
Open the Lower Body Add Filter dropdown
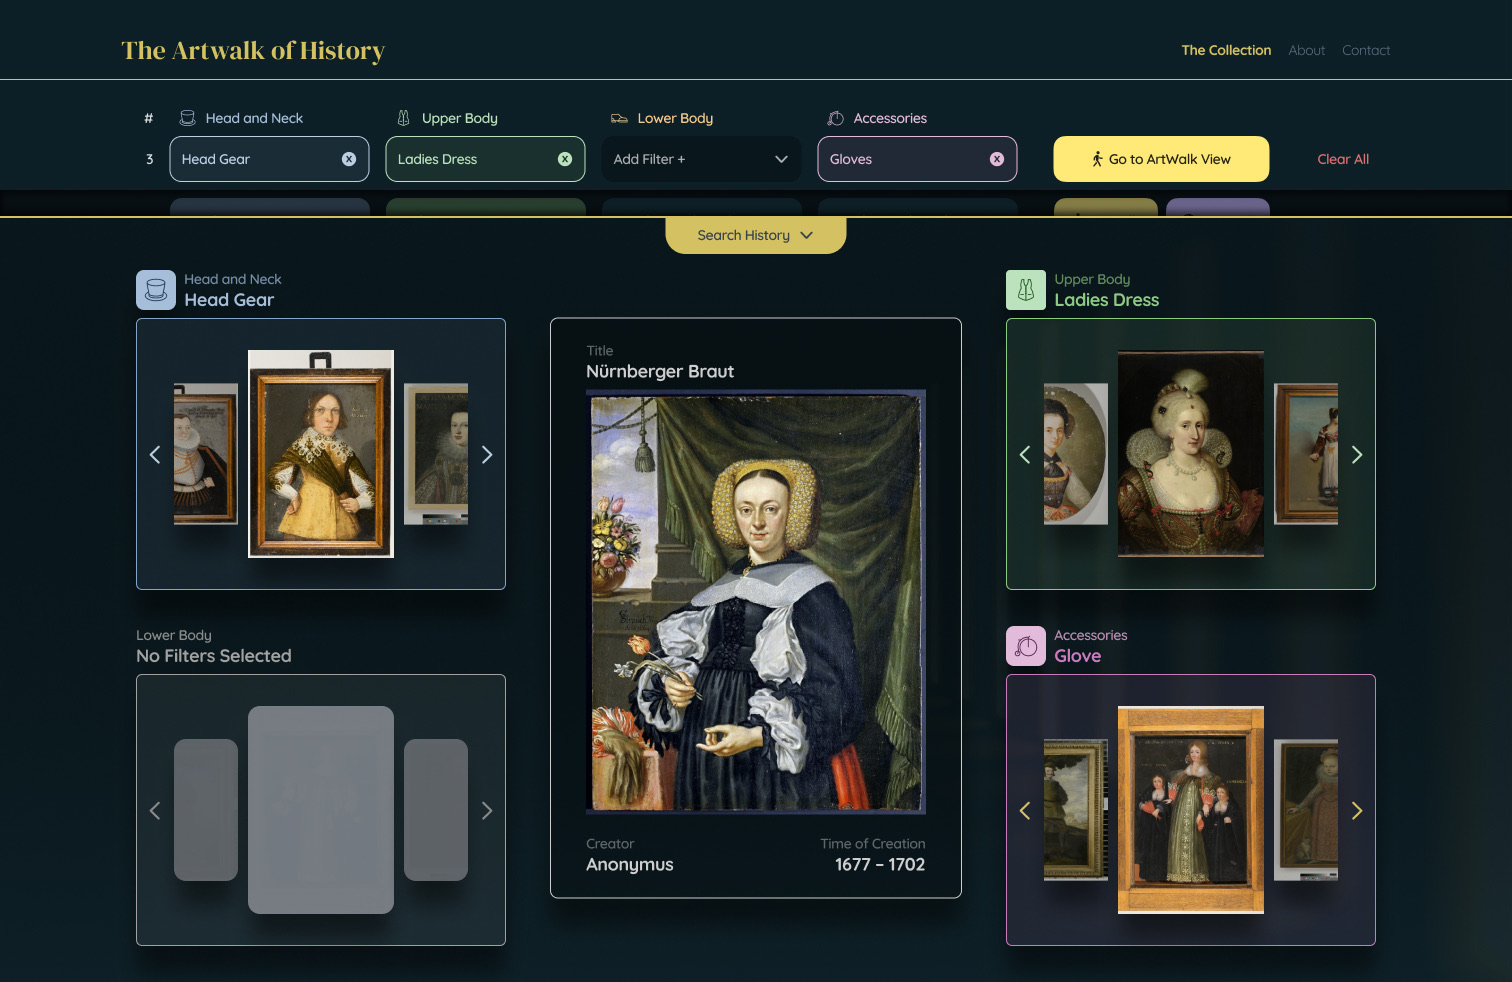tap(701, 159)
